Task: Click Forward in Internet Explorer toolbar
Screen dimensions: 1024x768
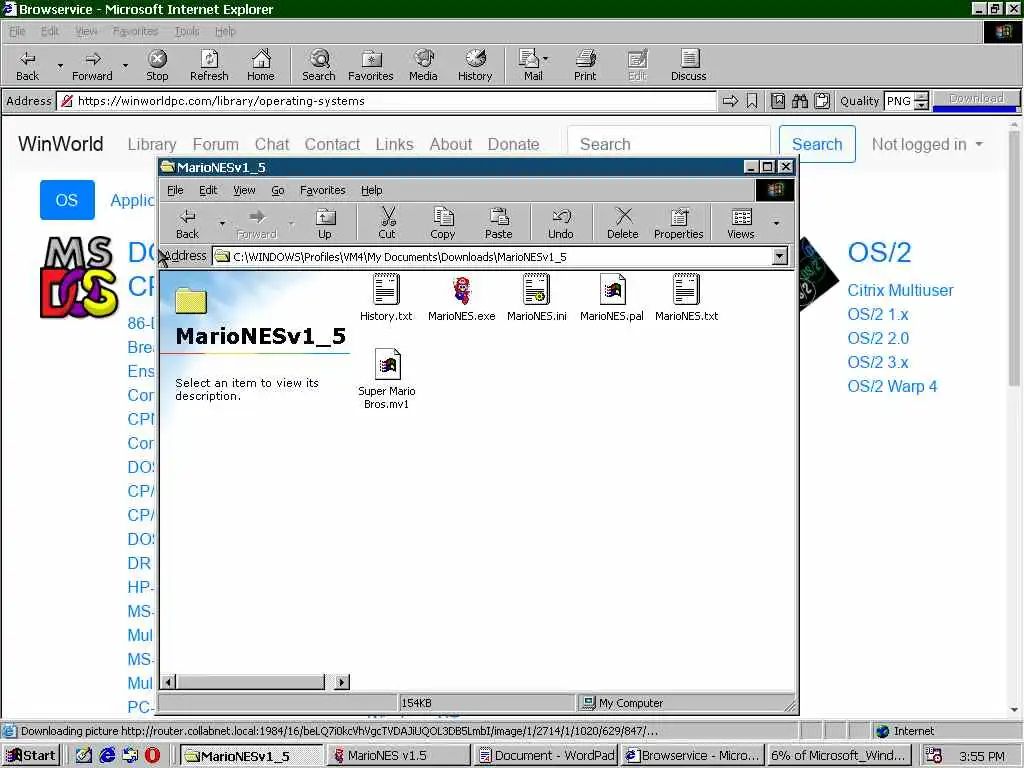Action: (x=92, y=65)
